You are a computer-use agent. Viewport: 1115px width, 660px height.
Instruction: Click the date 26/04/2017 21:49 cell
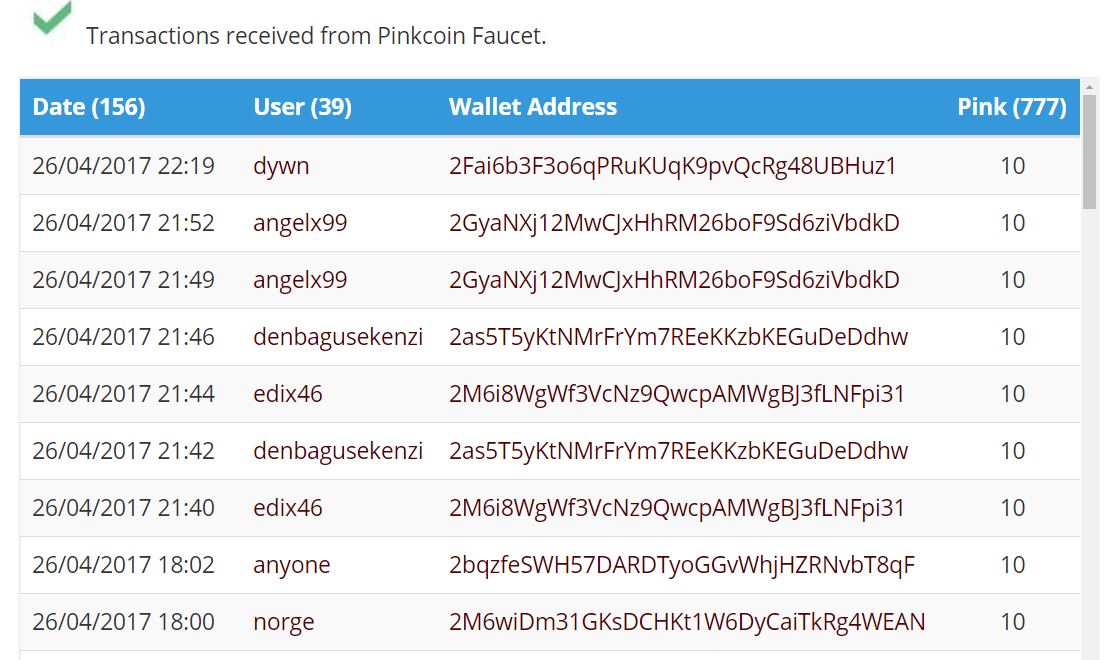click(123, 280)
